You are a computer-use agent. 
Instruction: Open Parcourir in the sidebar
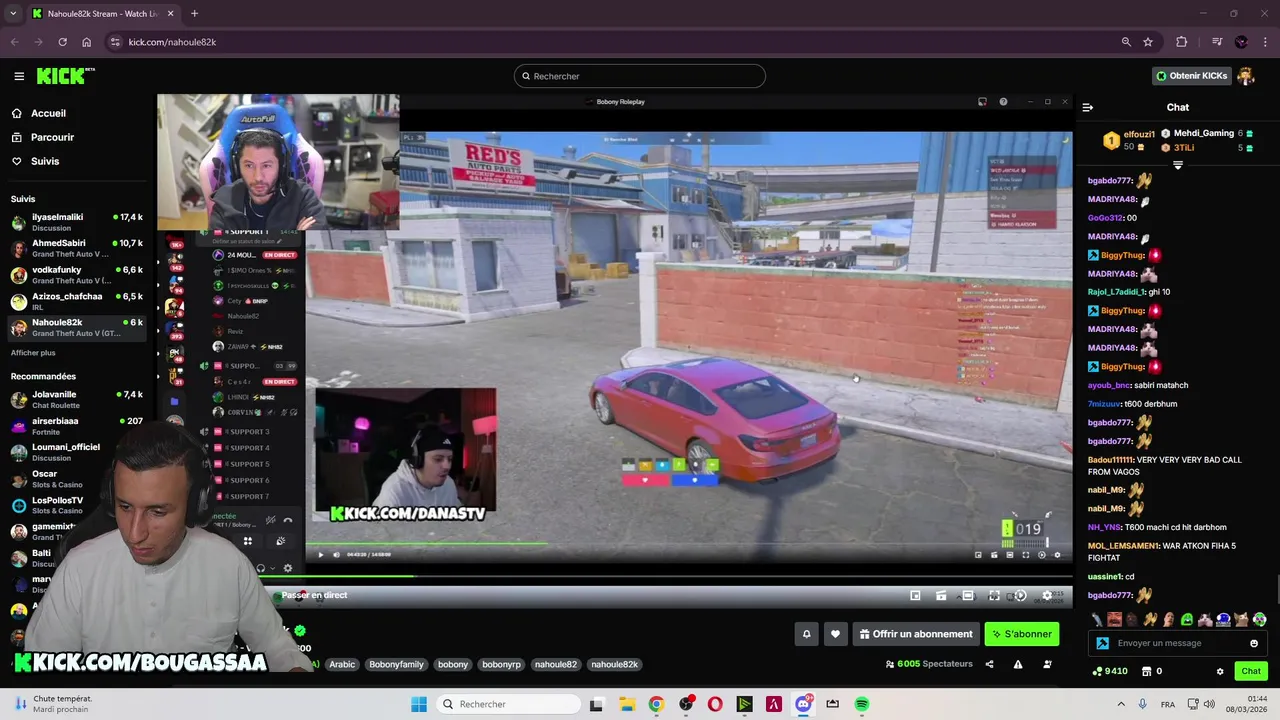[52, 137]
